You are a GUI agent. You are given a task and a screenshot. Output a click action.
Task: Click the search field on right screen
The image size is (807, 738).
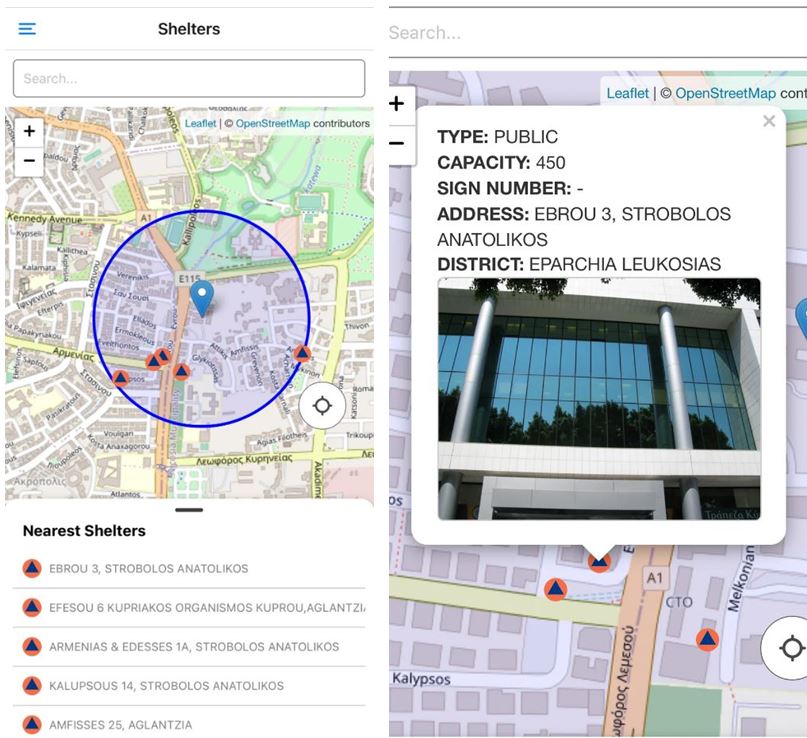point(597,33)
